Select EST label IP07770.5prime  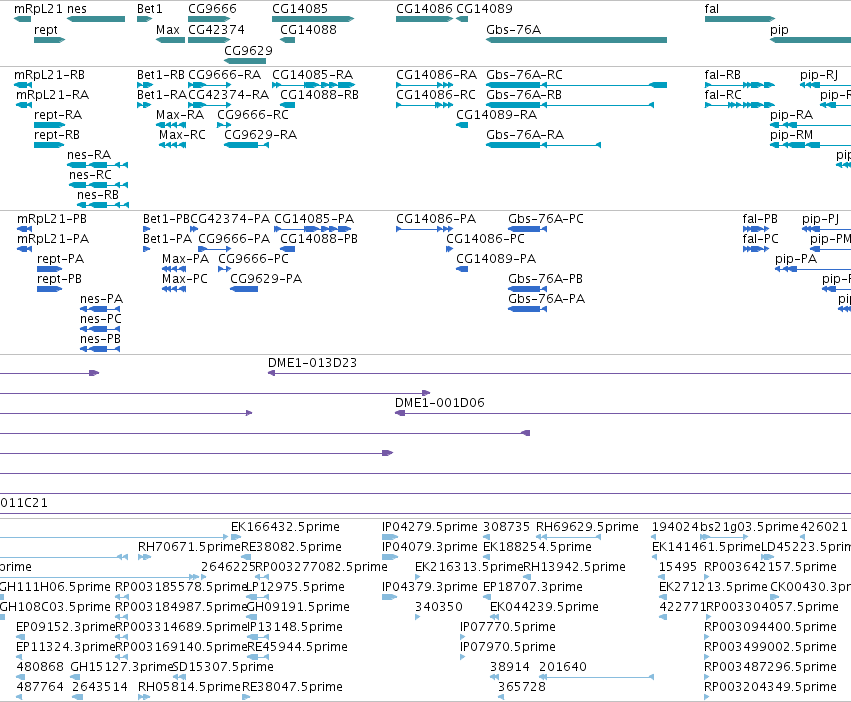coord(508,627)
